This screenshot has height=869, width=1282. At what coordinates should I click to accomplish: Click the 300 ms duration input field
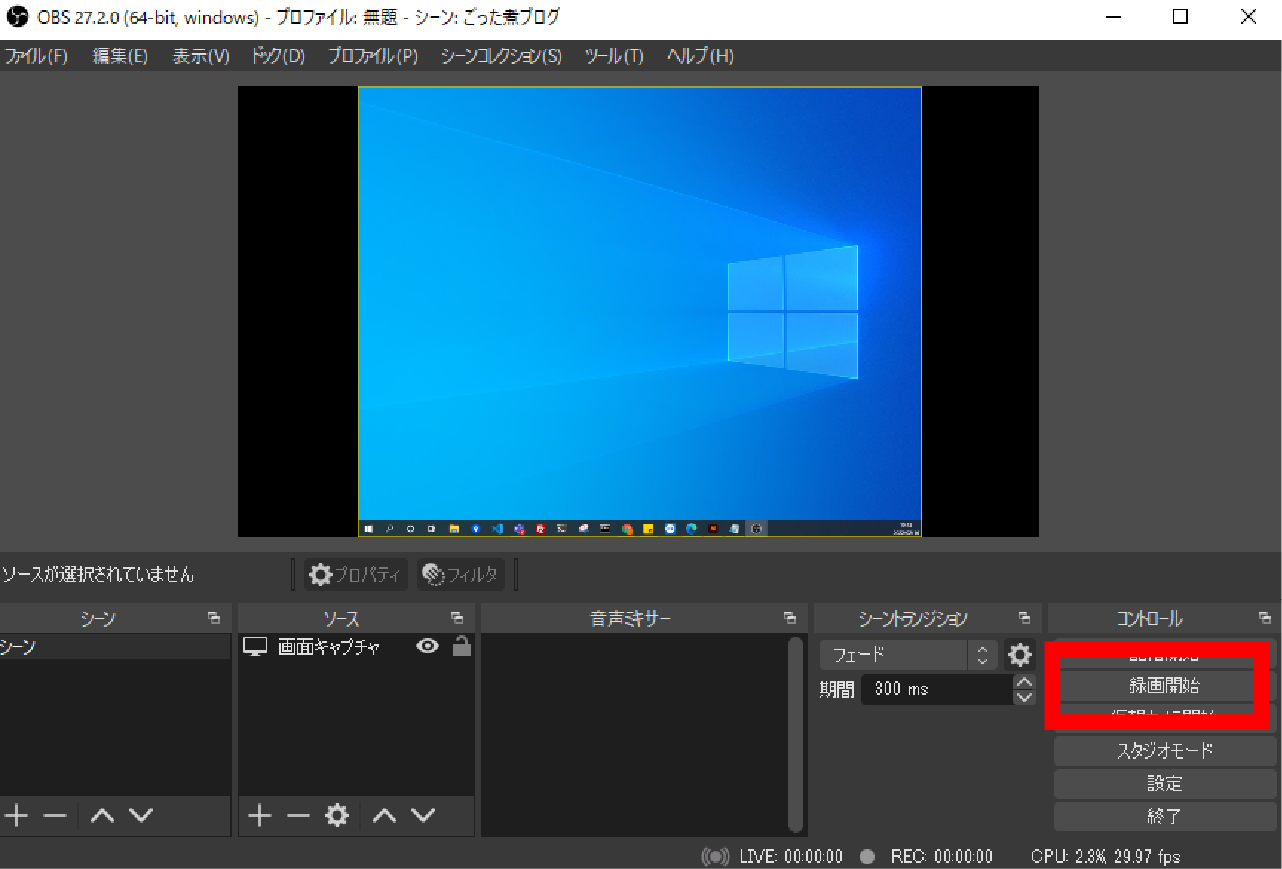935,688
